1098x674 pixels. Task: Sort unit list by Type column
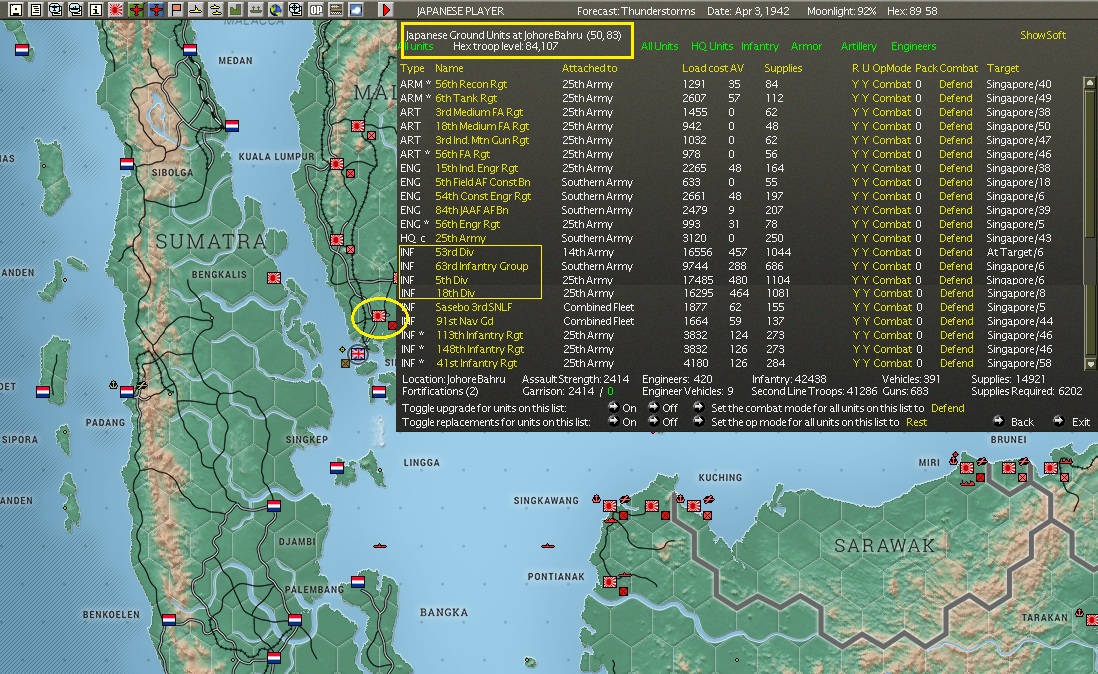click(412, 68)
